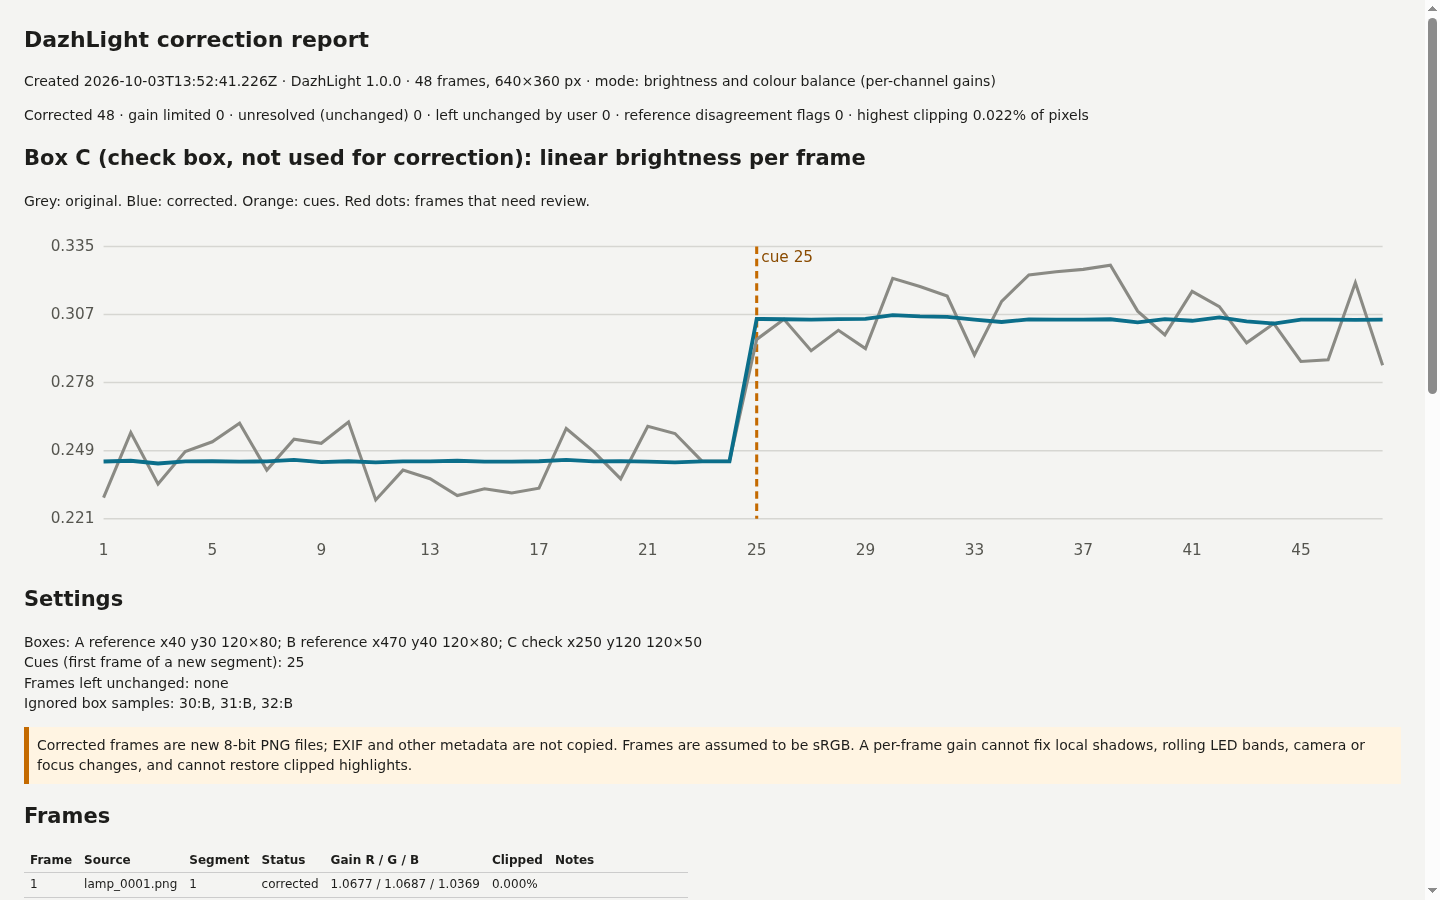This screenshot has height=900, width=1440.
Task: Click the x-axis label "5"
Action: 212,550
